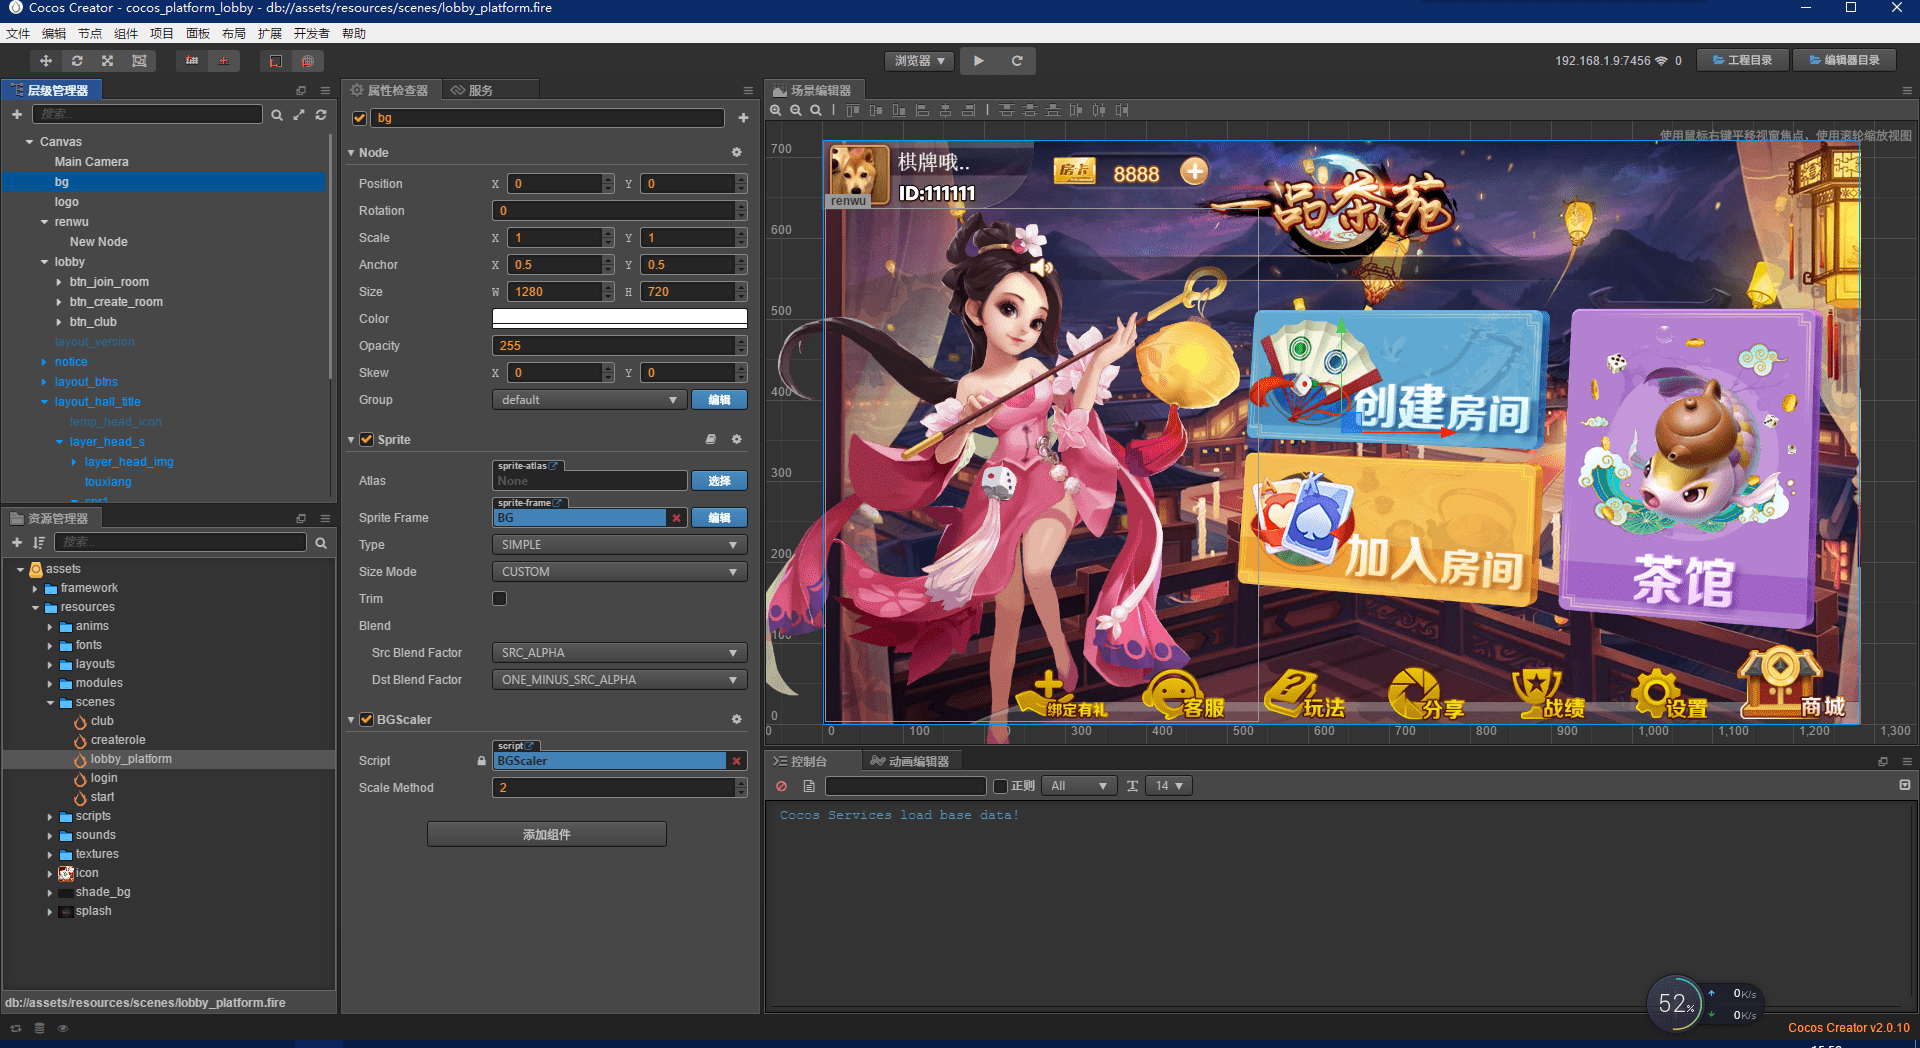1920x1048 pixels.
Task: Clear the console log
Action: pos(782,786)
